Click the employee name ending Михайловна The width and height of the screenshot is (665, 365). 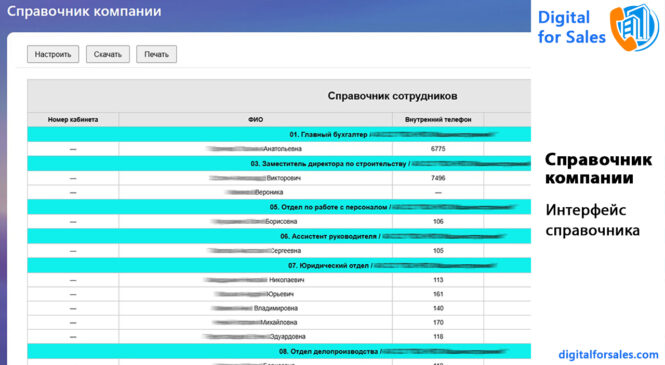[x=254, y=322]
